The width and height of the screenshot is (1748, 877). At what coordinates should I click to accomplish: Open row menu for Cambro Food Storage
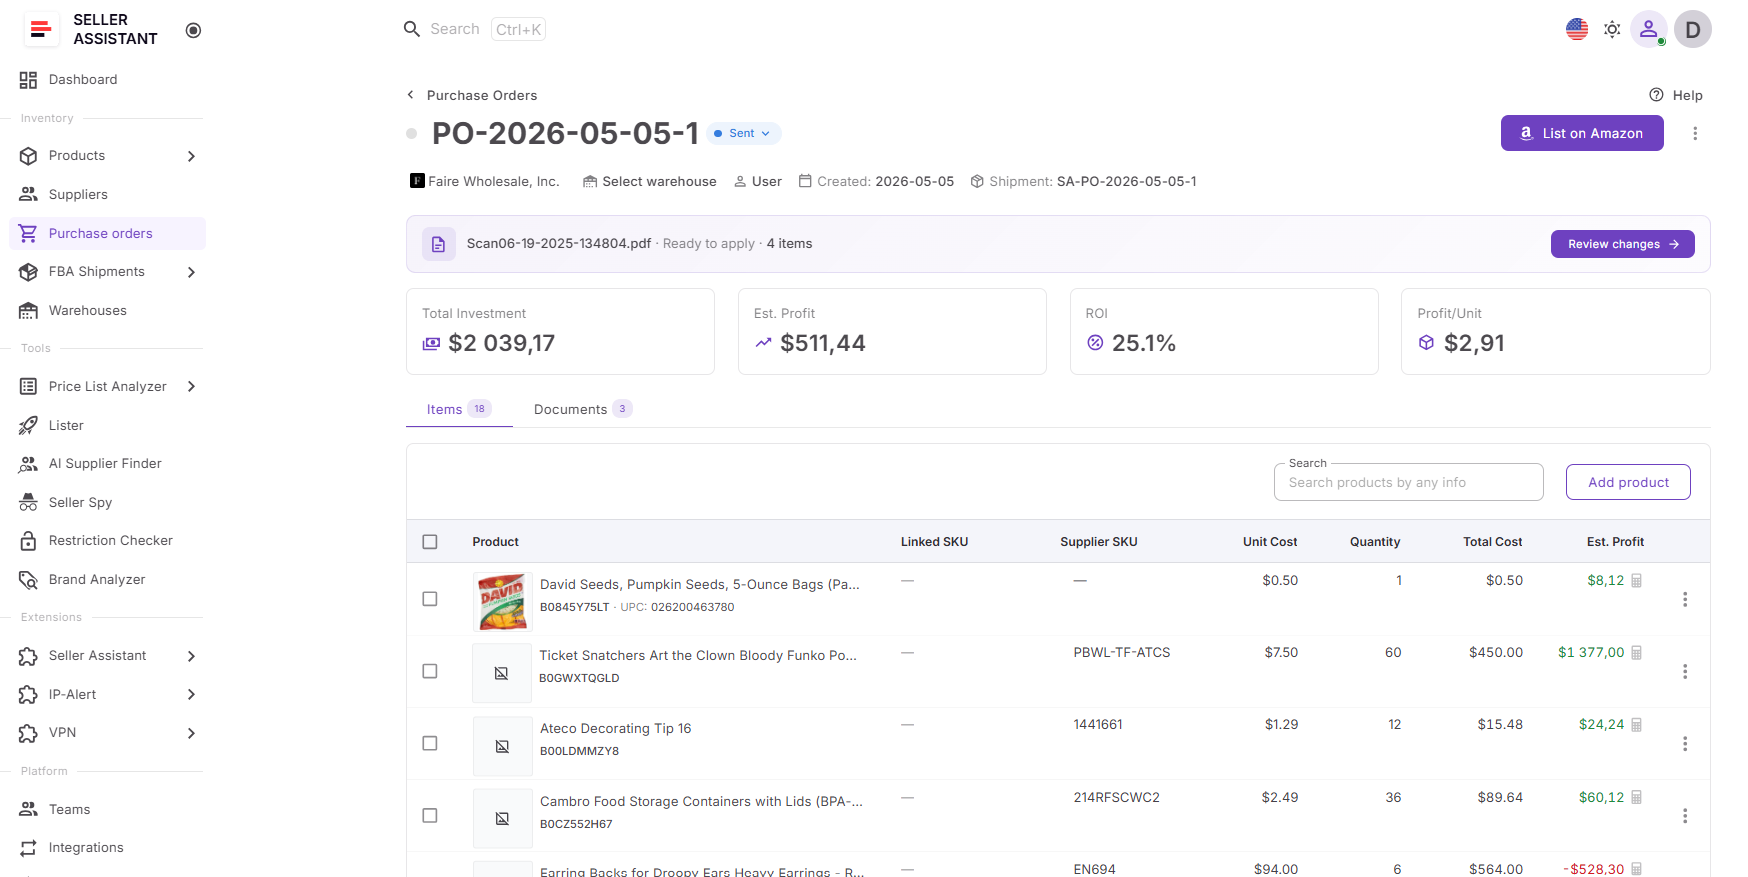point(1685,816)
